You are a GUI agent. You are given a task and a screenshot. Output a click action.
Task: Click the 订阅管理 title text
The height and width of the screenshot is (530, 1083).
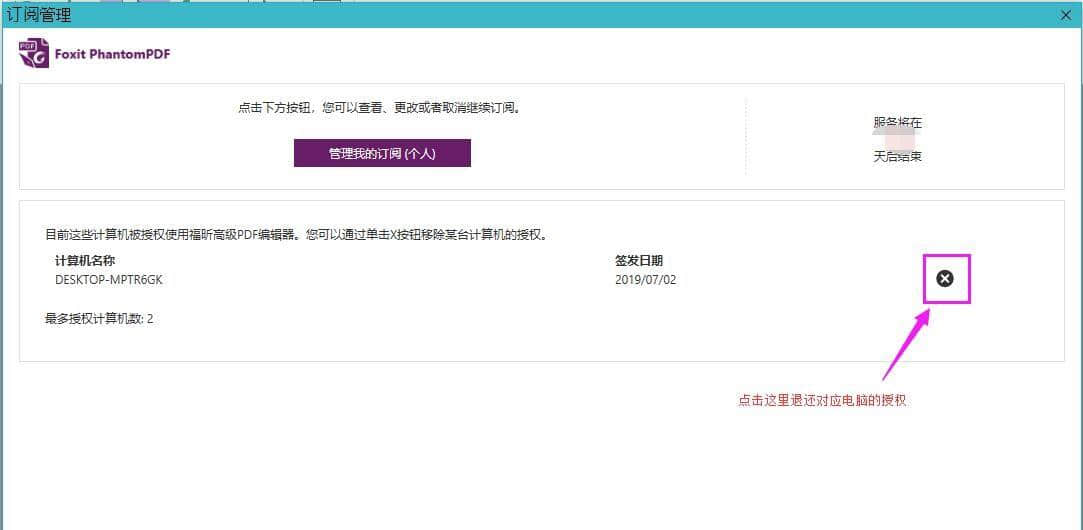(x=39, y=15)
